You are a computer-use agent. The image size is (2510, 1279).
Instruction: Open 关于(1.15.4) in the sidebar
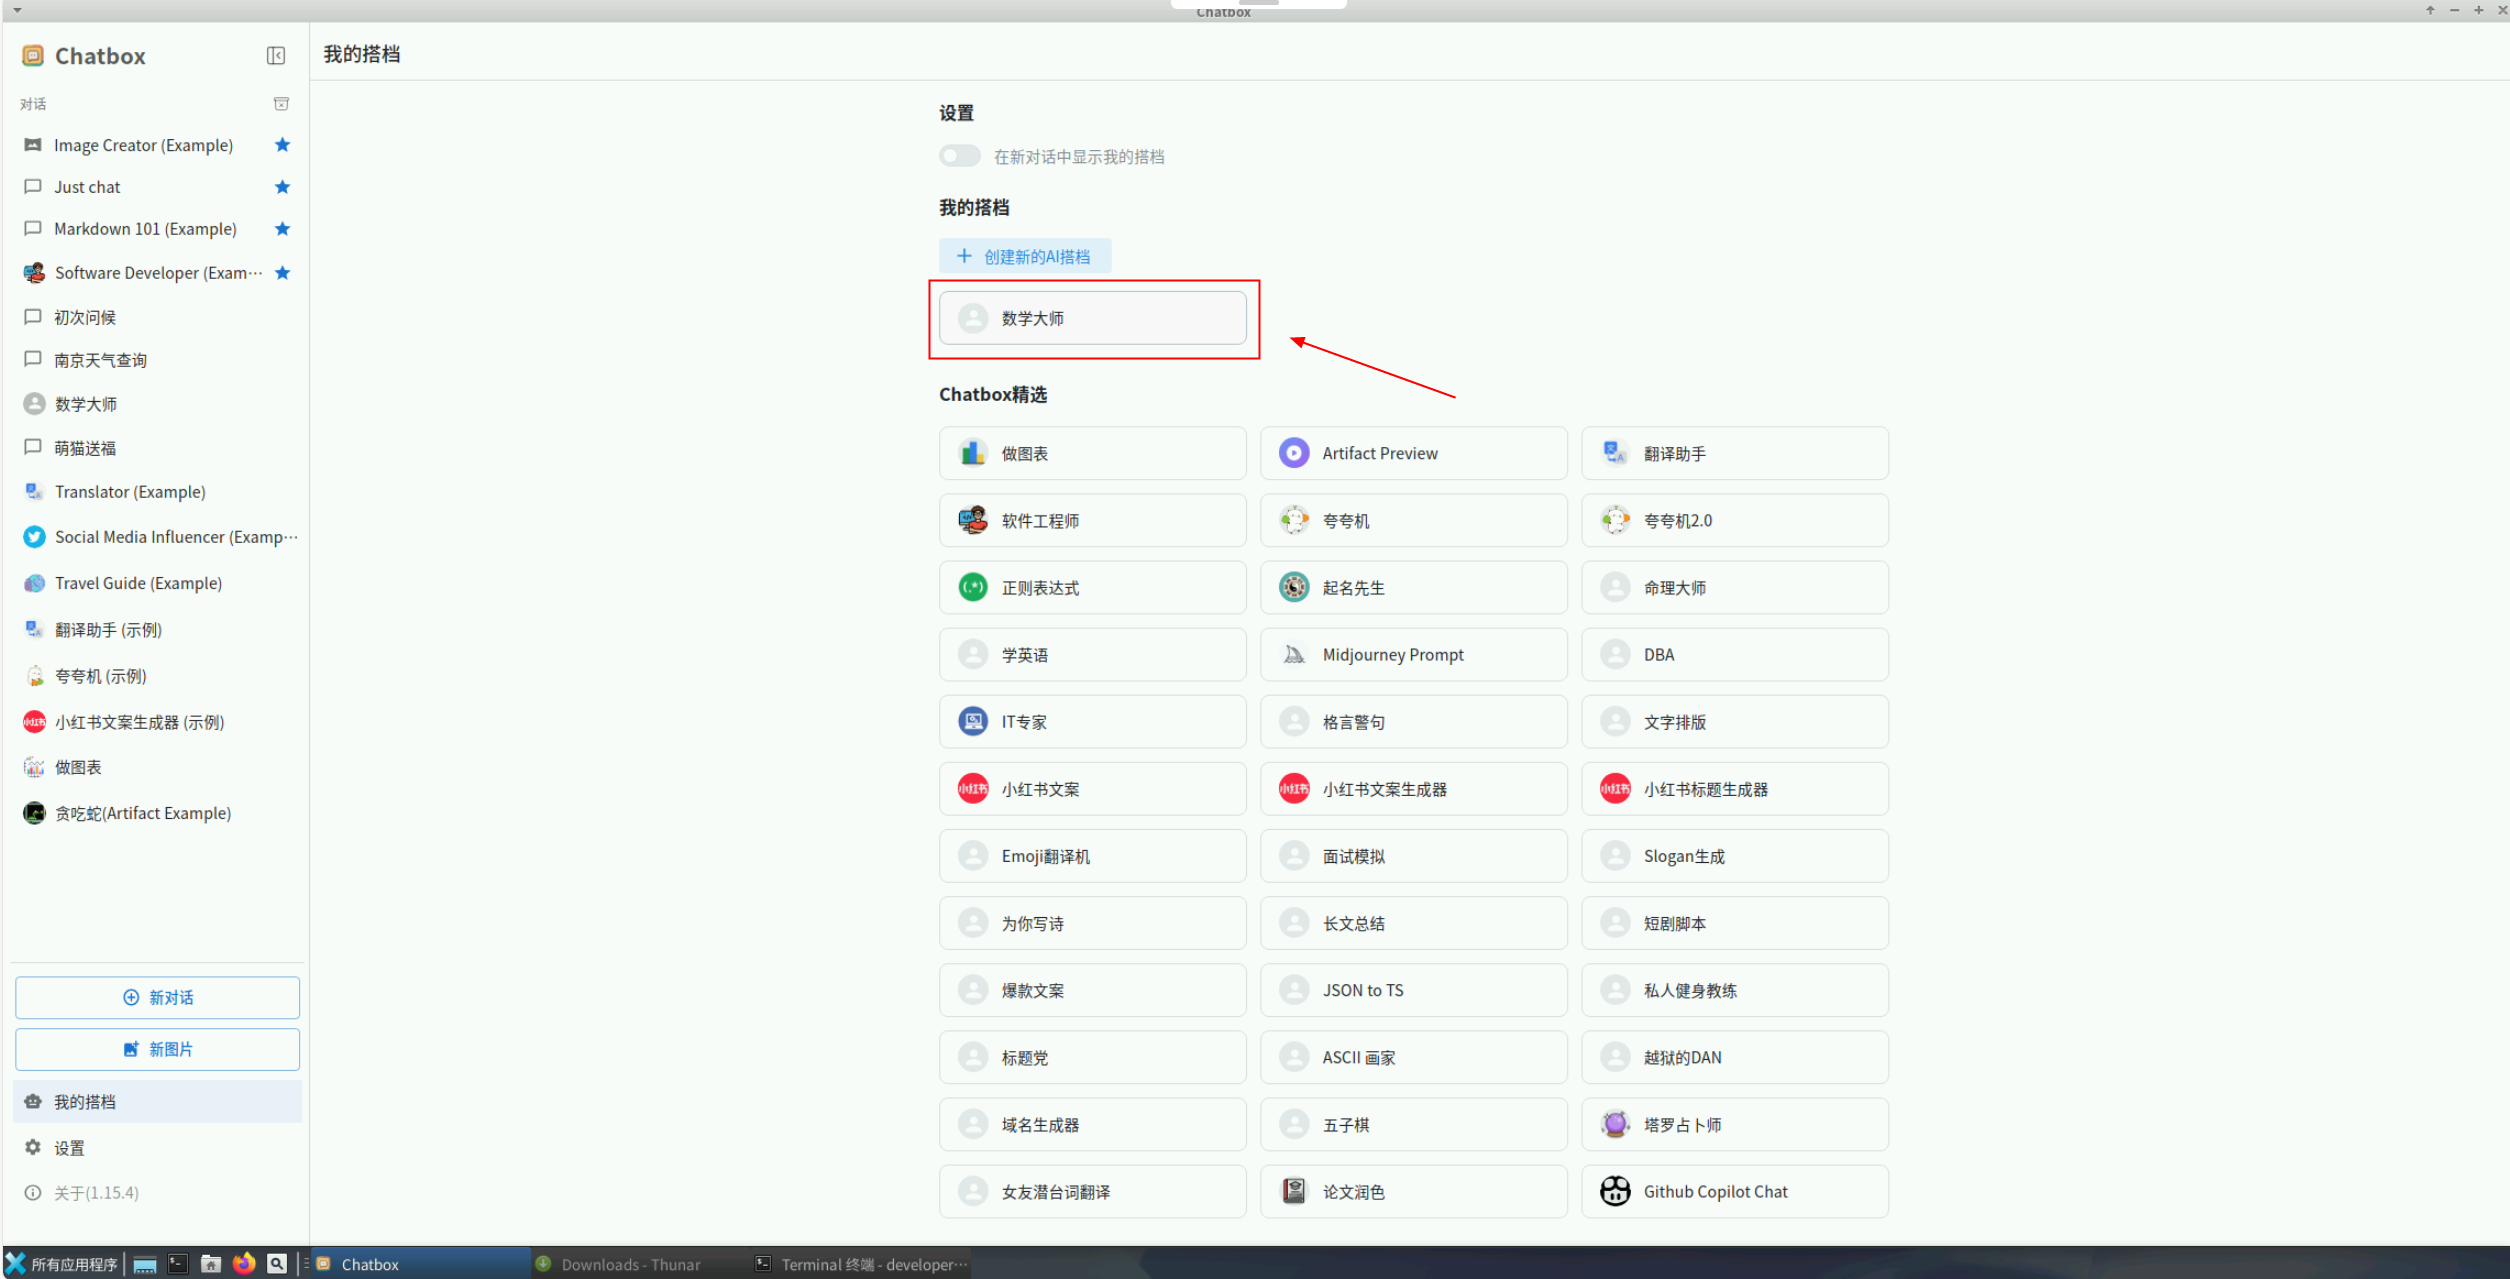tap(96, 1192)
